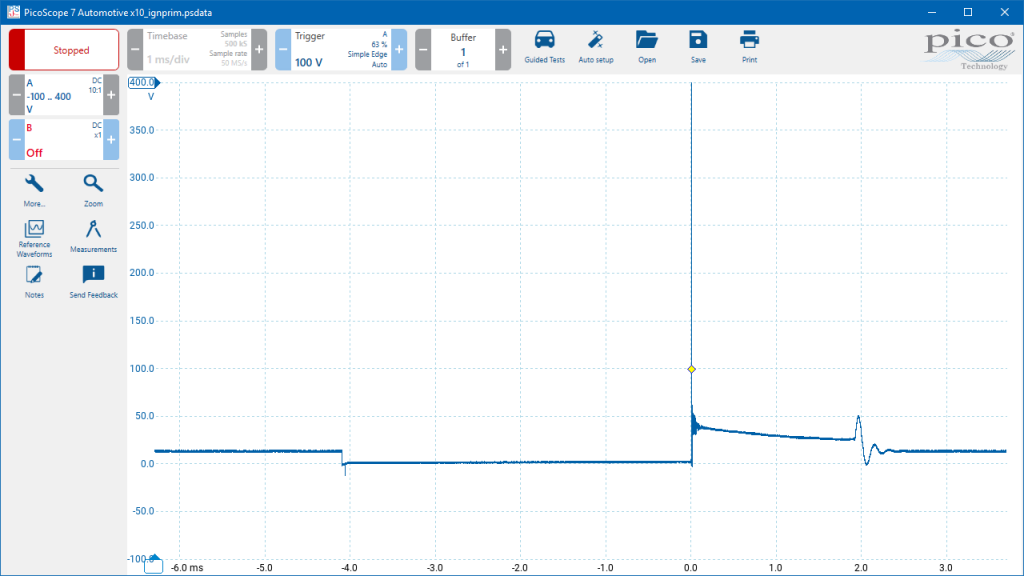Viewport: 1024px width, 576px height.
Task: Open Channel B Off settings
Action: (64, 140)
